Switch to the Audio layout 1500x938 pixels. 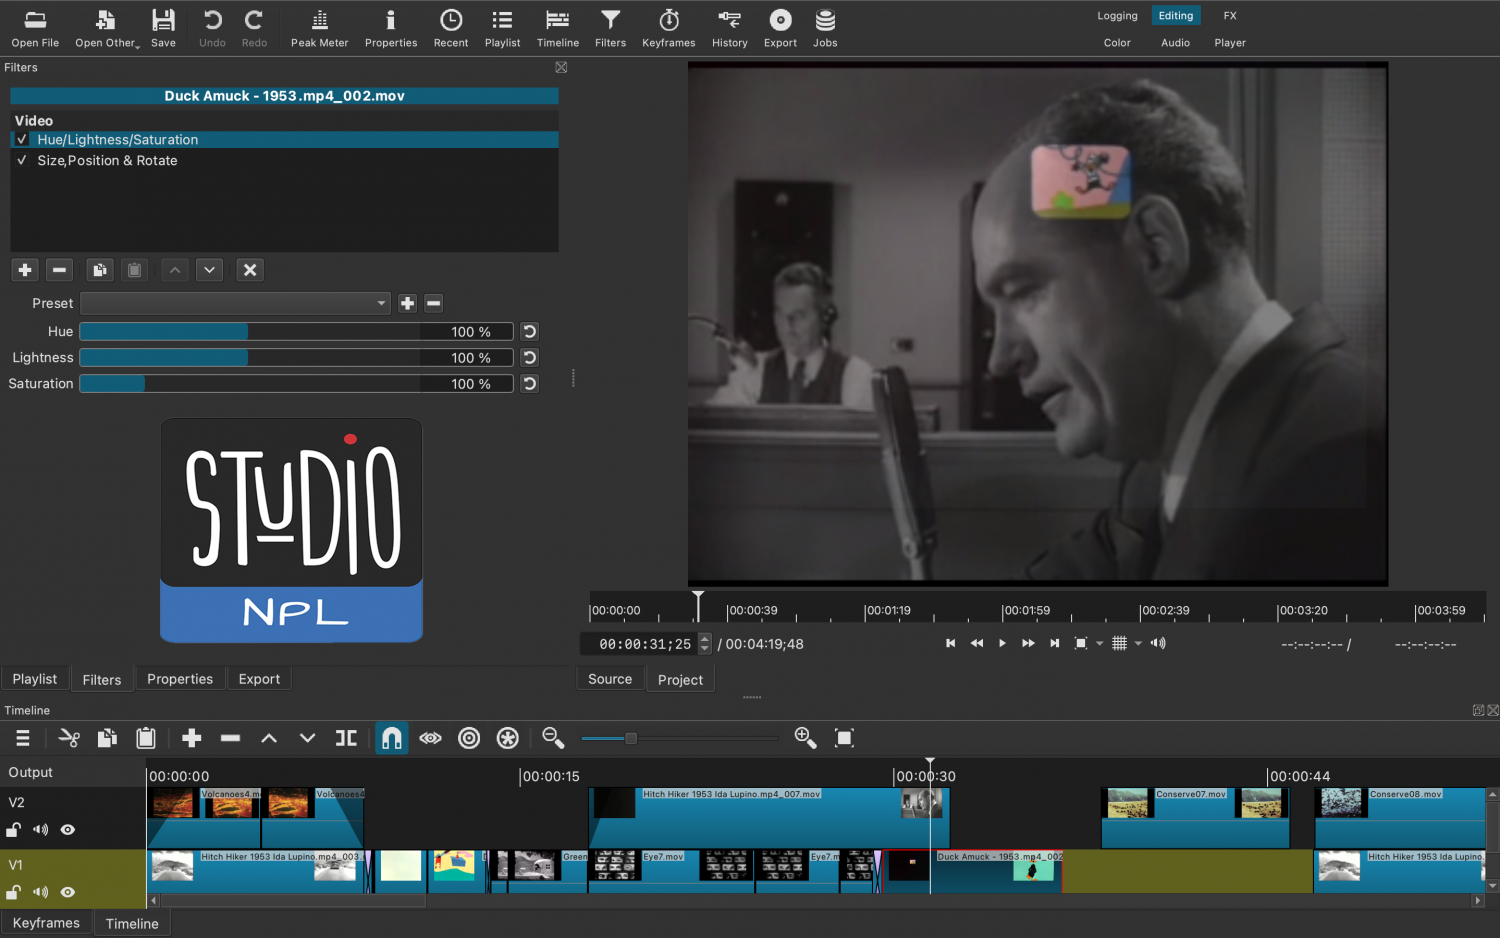[x=1175, y=43]
